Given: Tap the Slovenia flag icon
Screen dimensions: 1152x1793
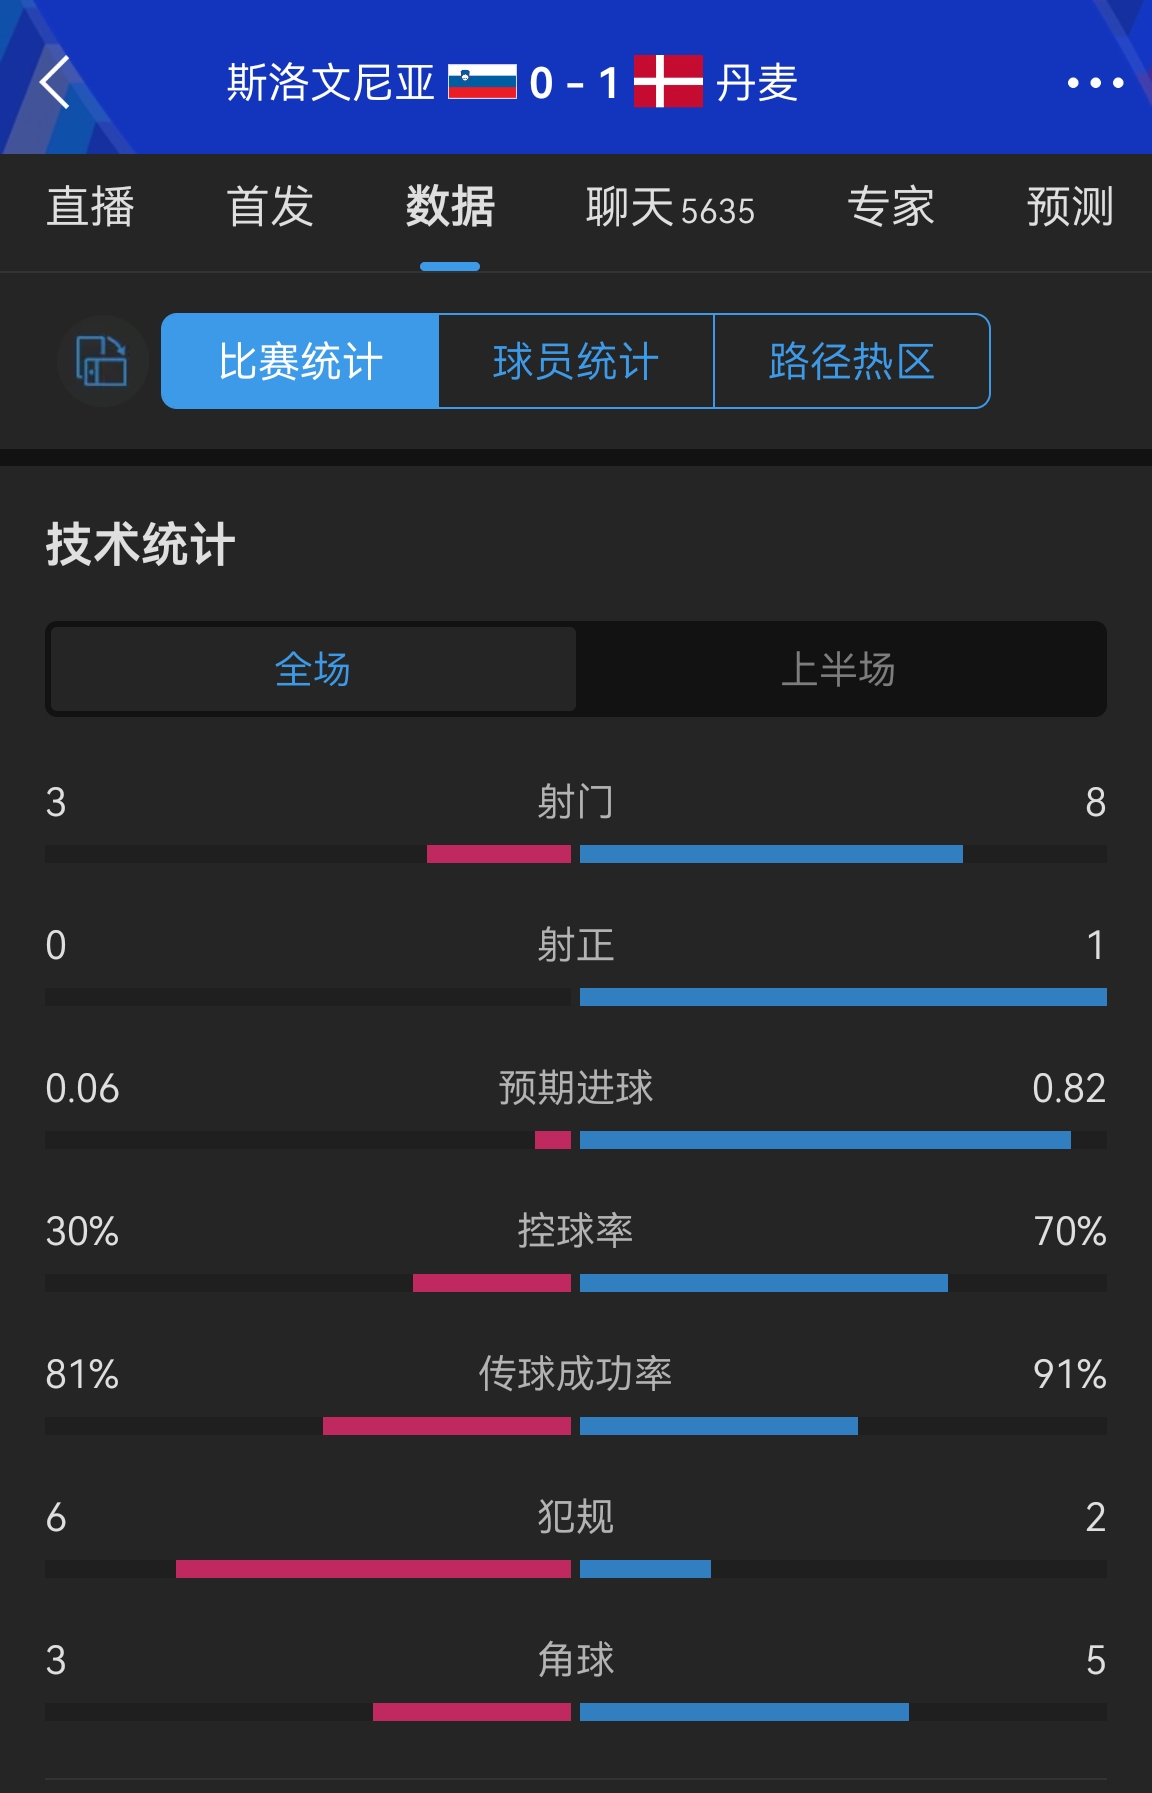Looking at the screenshot, I should [482, 82].
